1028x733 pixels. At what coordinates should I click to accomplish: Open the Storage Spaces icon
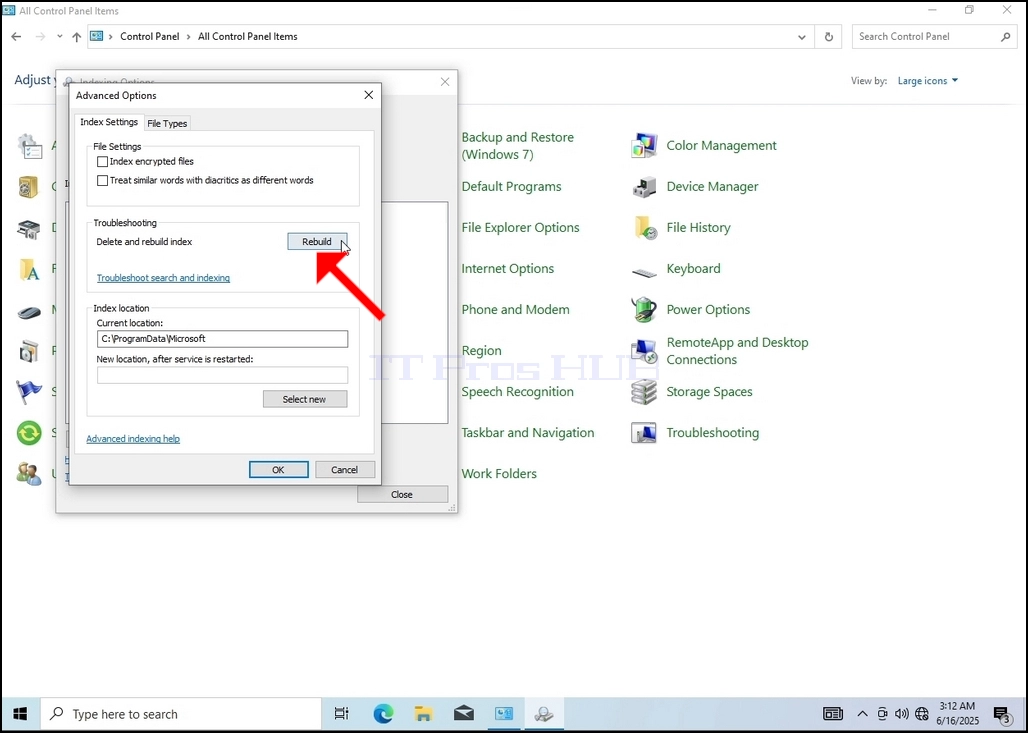tap(644, 392)
